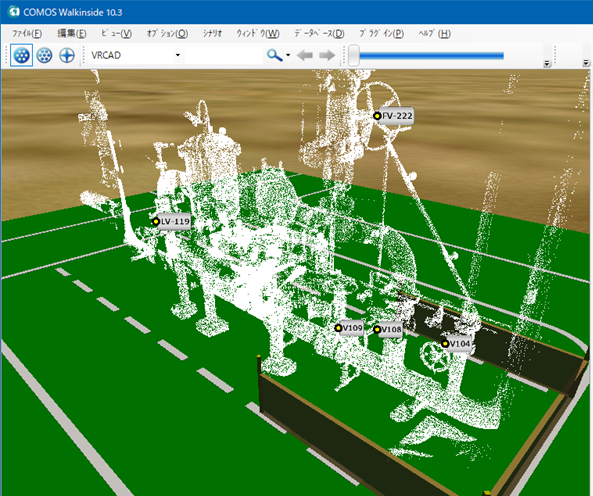The image size is (593, 496).
Task: Select the crosshair compass navigation icon
Action: pyautogui.click(x=67, y=55)
